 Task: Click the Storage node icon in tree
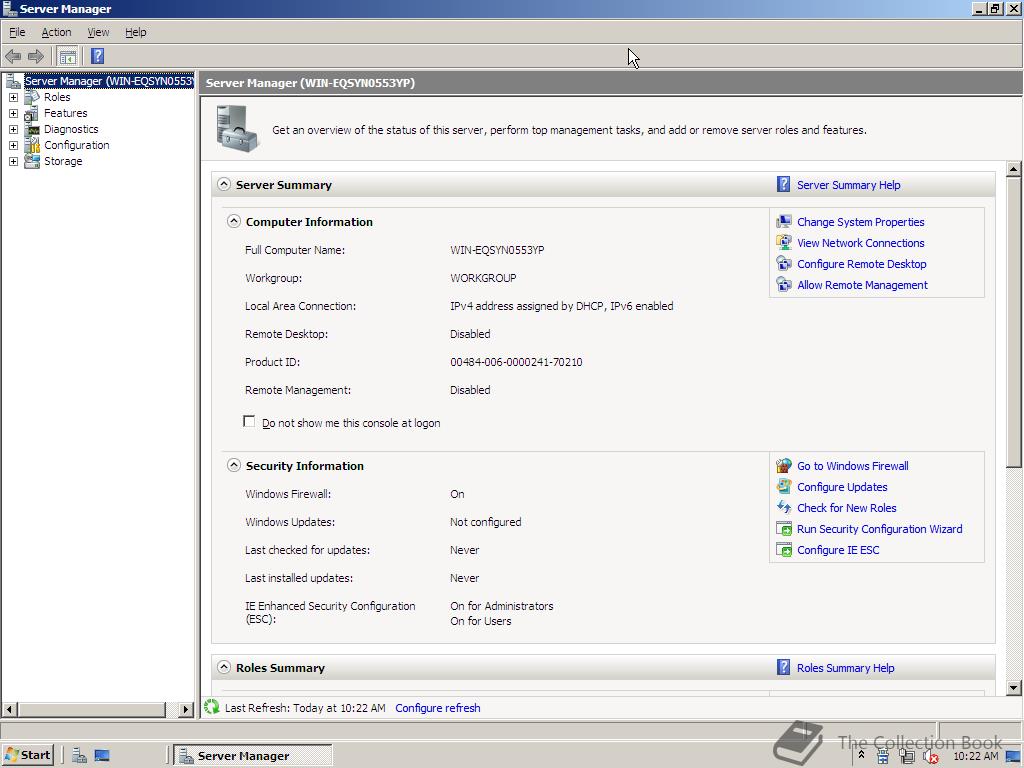tap(32, 161)
